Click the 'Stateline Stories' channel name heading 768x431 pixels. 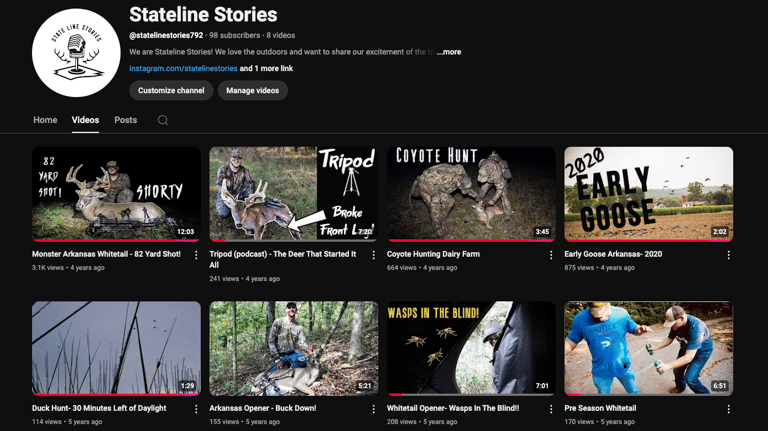[x=203, y=15]
